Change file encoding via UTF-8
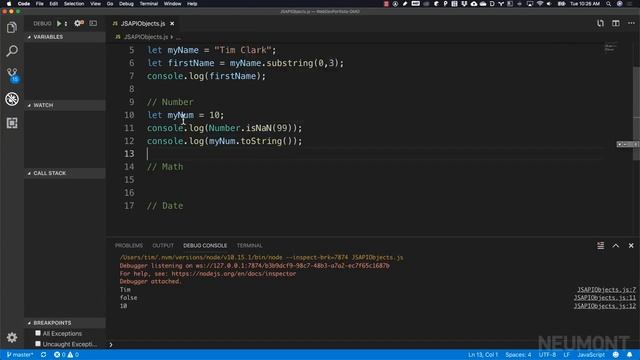The width and height of the screenshot is (640, 360). [547, 355]
